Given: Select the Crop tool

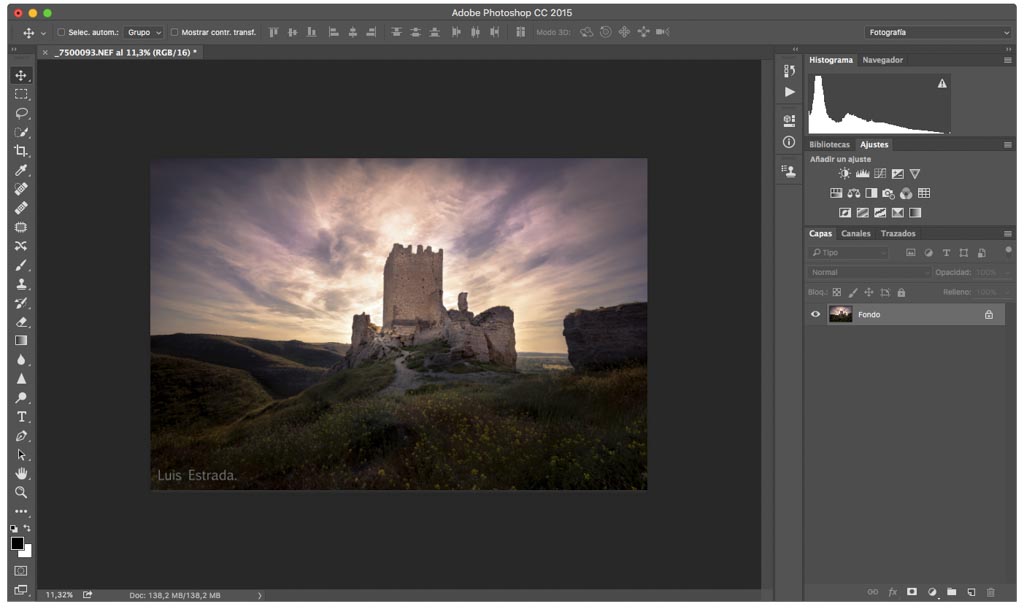Looking at the screenshot, I should (x=20, y=151).
